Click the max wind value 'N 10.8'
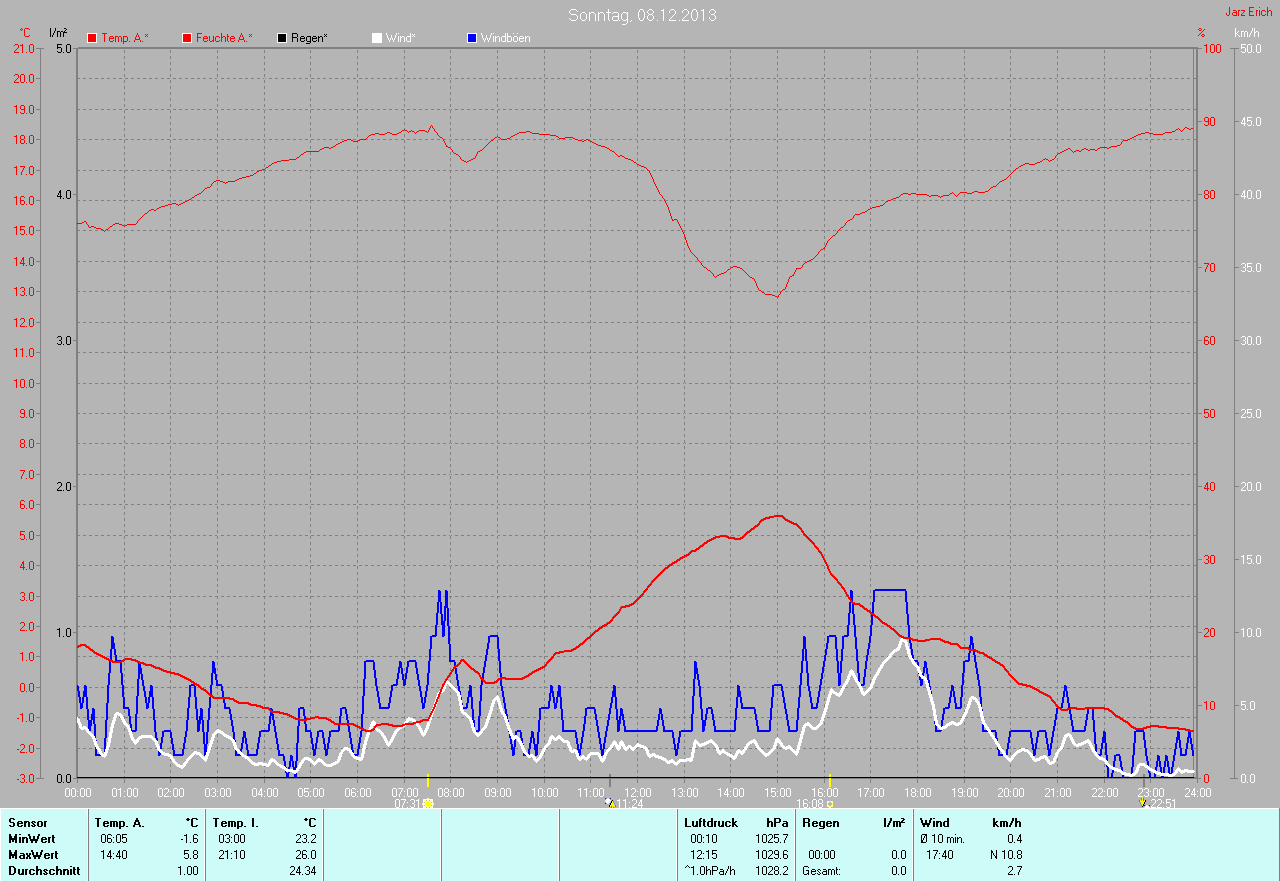The width and height of the screenshot is (1280, 881). 1005,855
